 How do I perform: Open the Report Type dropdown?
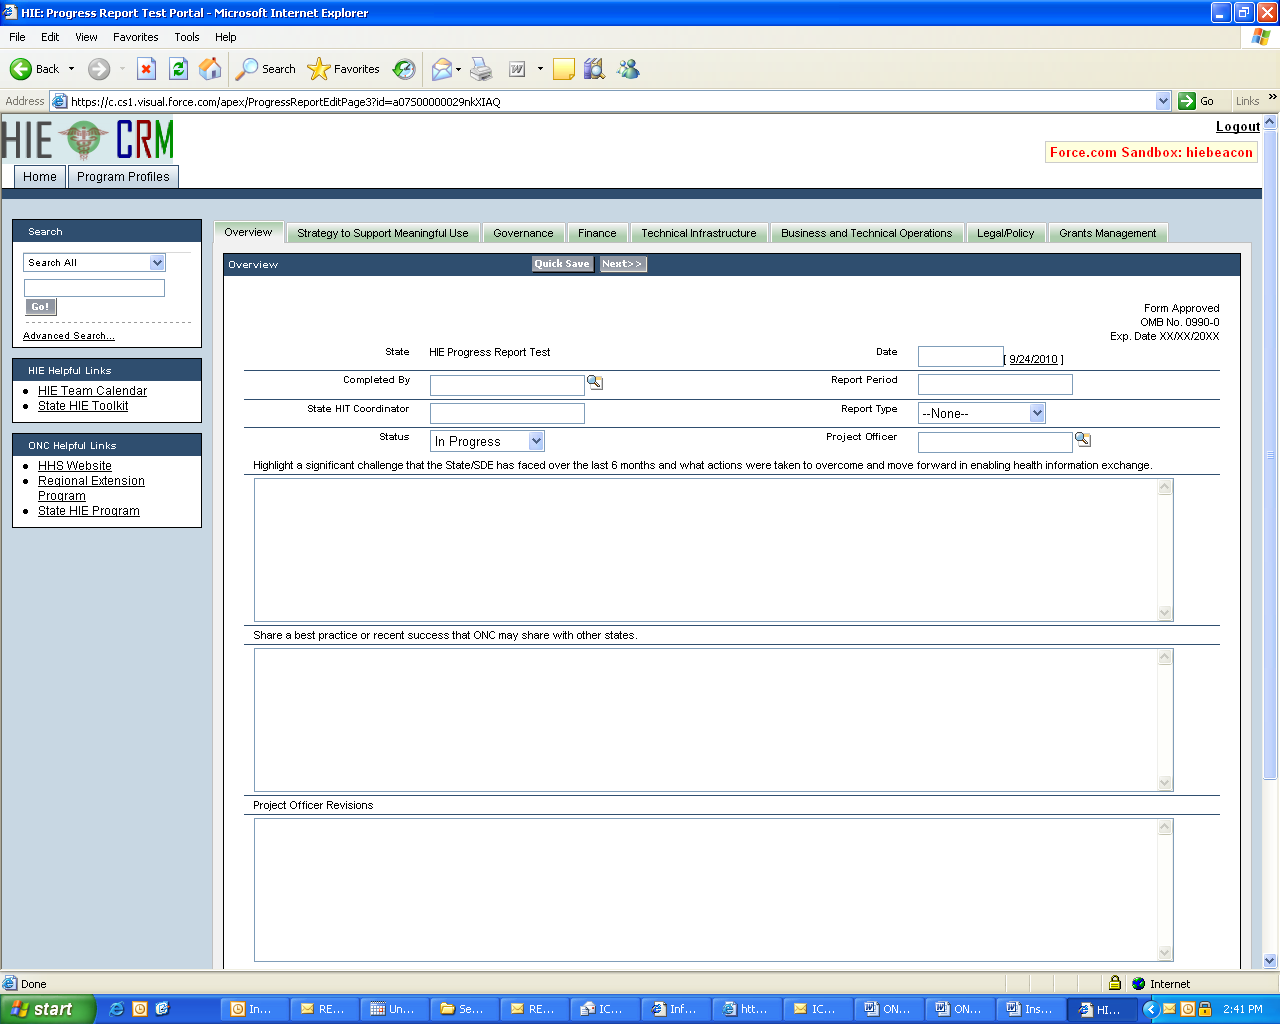(1037, 413)
